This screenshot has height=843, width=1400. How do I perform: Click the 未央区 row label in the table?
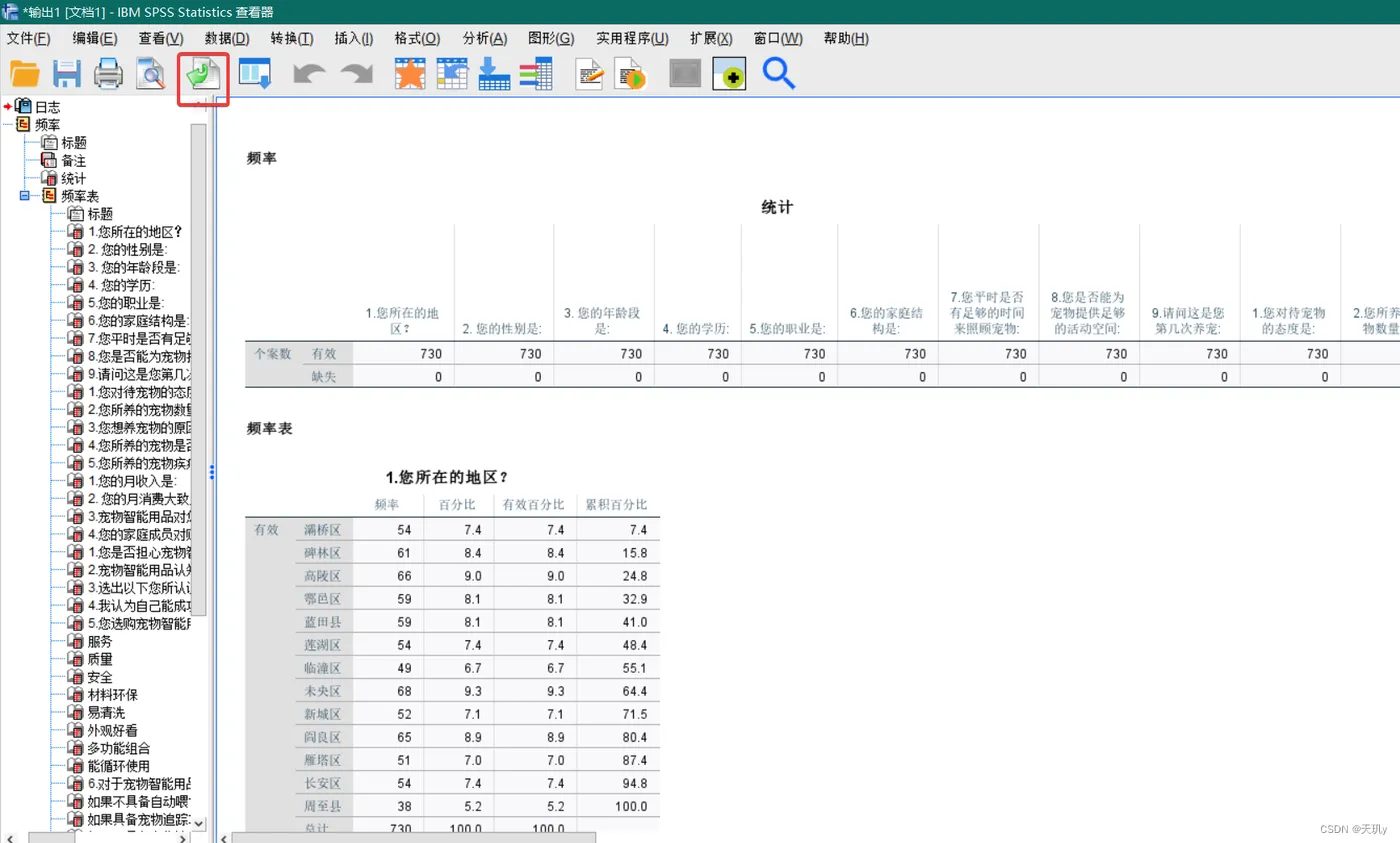tap(322, 691)
